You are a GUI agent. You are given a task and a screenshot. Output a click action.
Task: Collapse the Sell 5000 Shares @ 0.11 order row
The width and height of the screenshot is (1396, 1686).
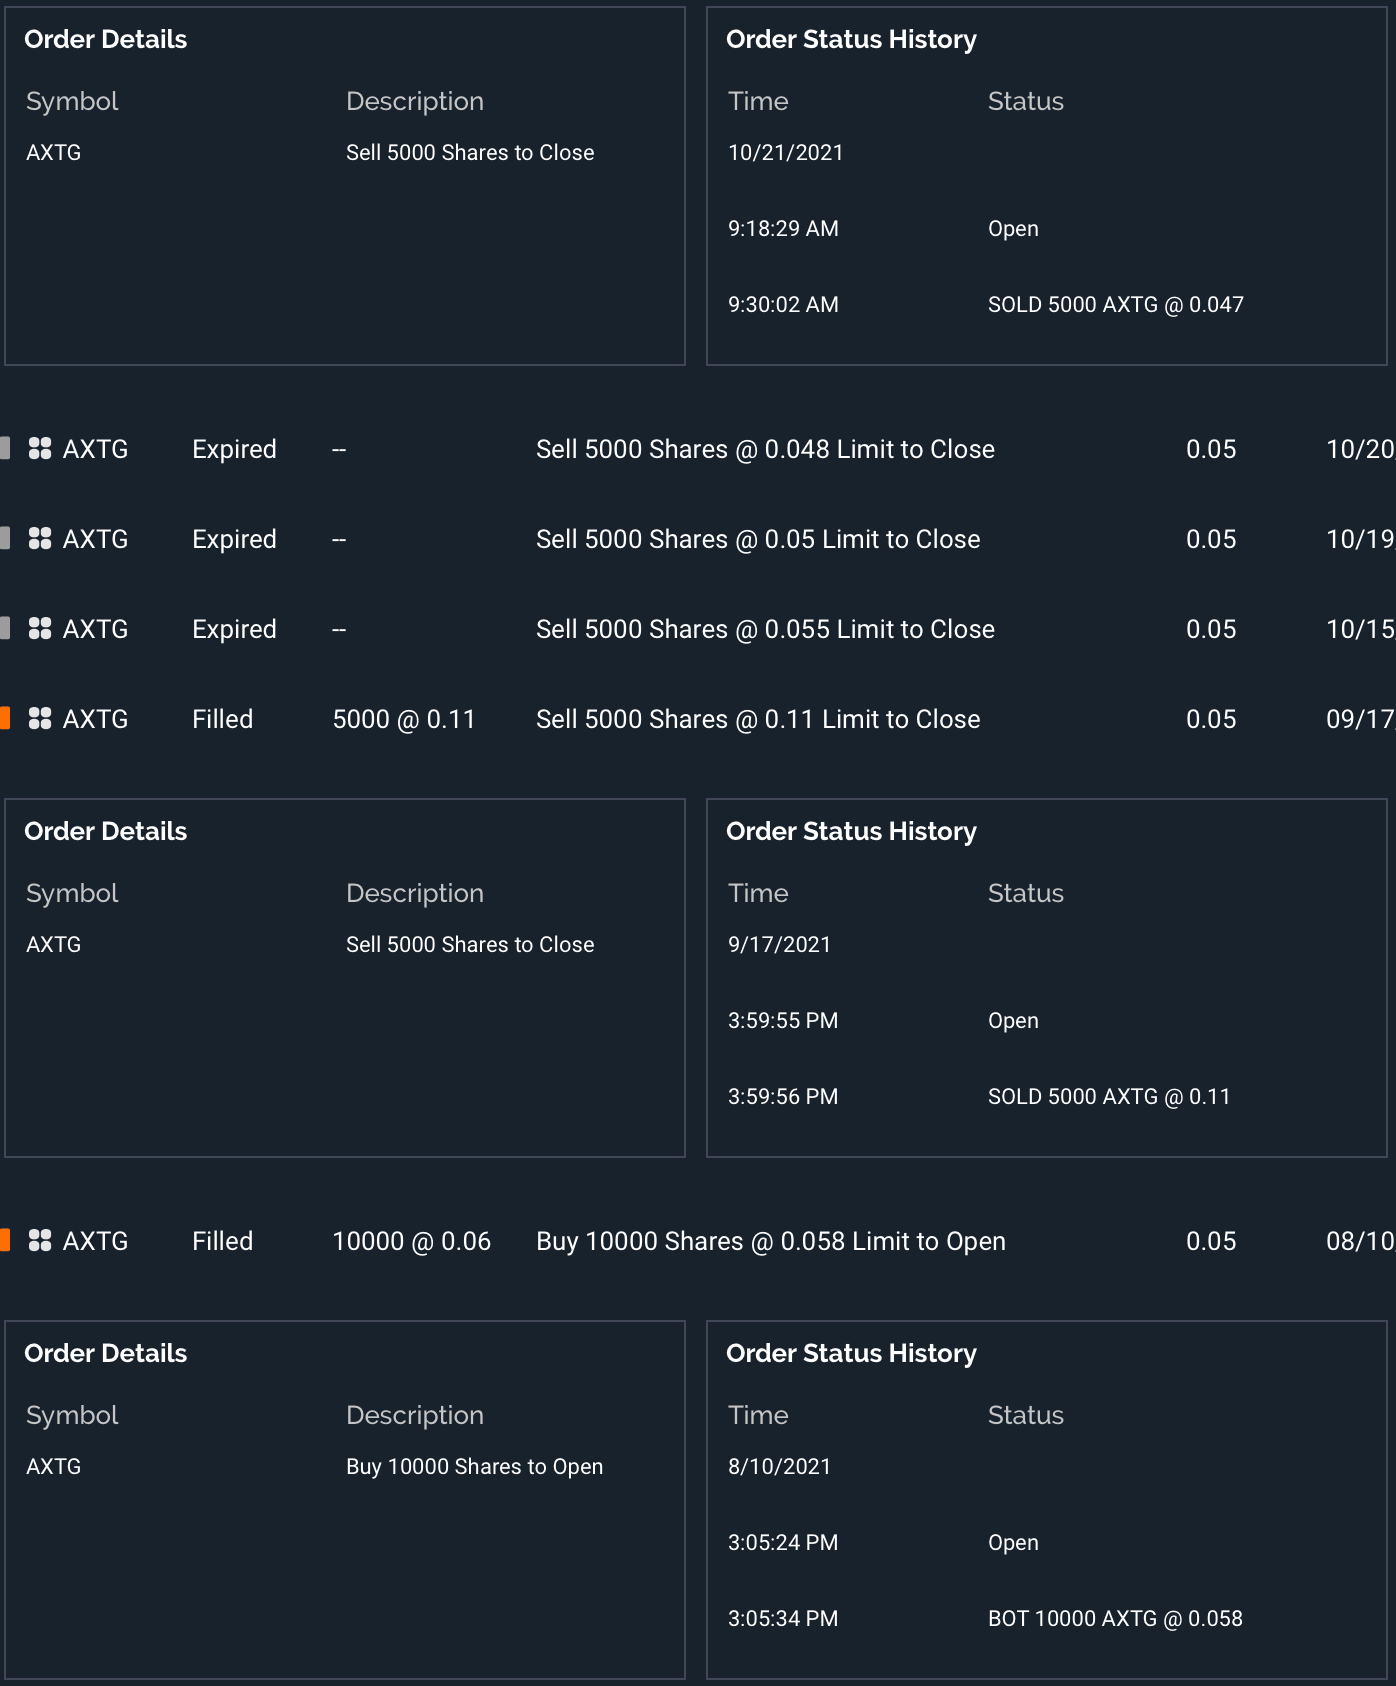click(757, 719)
